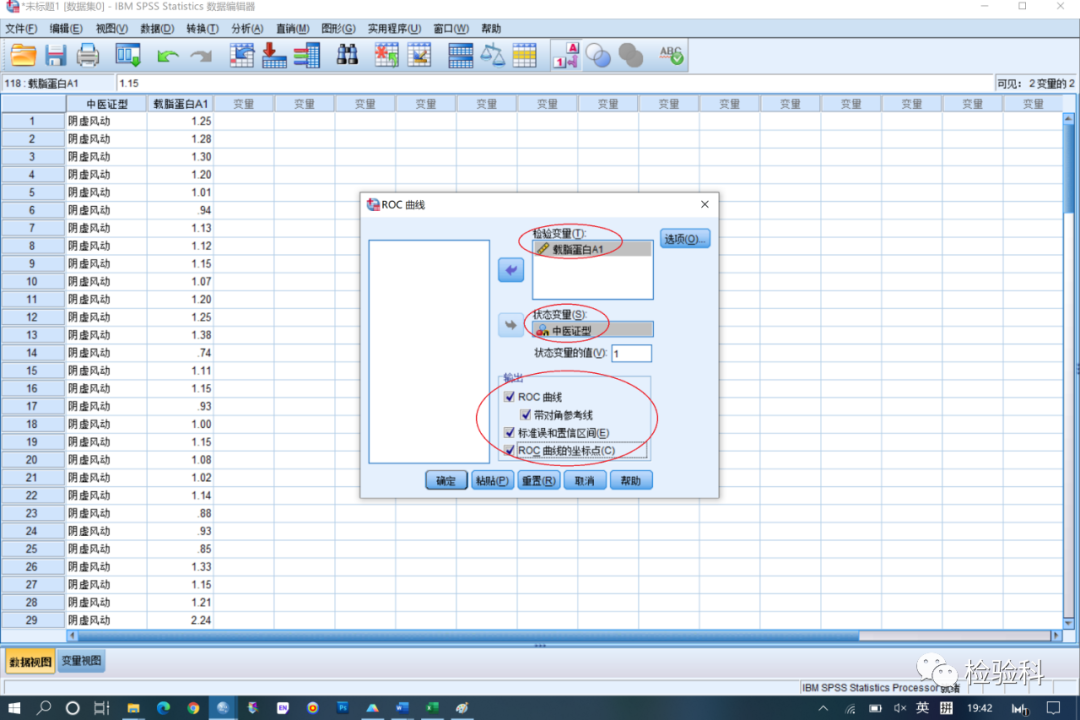Click the Print icon in the toolbar
Image resolution: width=1080 pixels, height=720 pixels.
click(88, 56)
